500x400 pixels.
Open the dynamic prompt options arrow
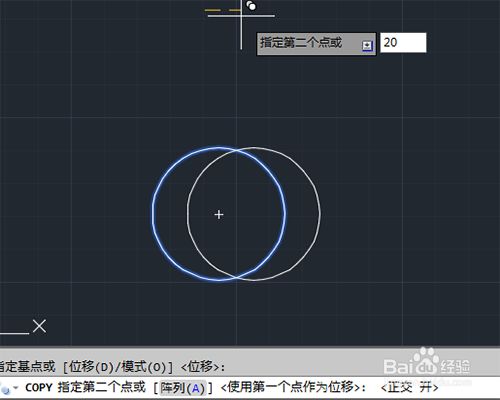[367, 45]
